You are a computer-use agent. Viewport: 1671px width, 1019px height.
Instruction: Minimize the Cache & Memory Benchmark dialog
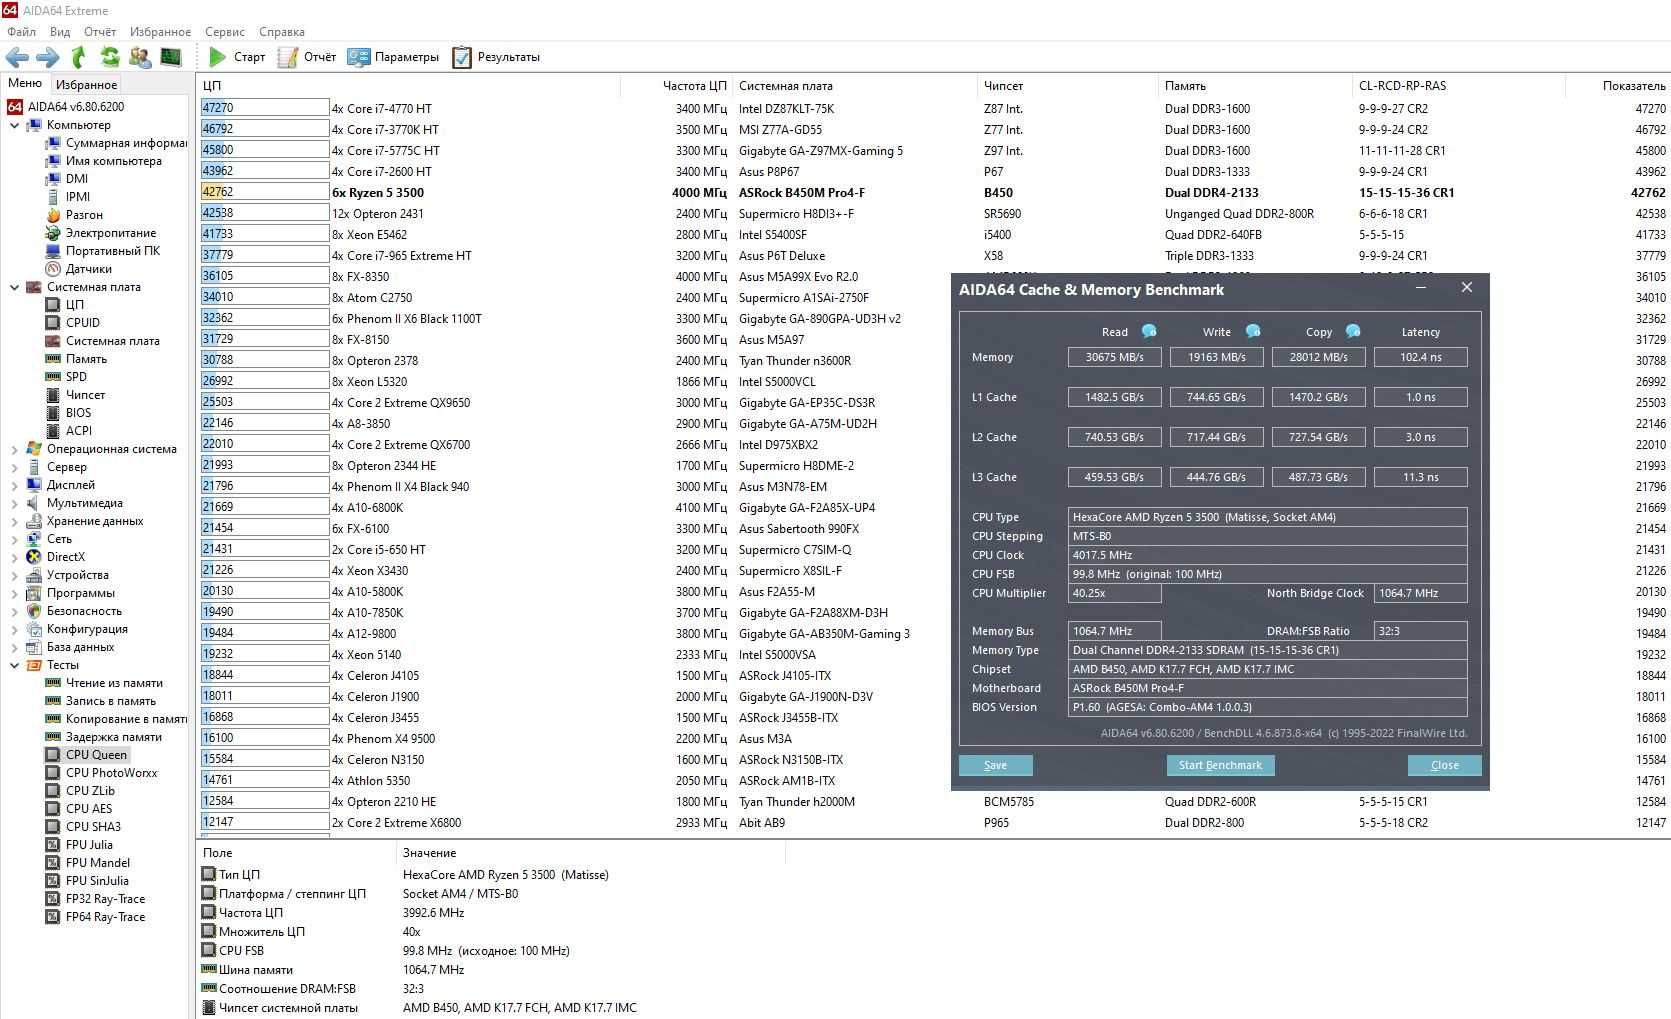coord(1422,288)
